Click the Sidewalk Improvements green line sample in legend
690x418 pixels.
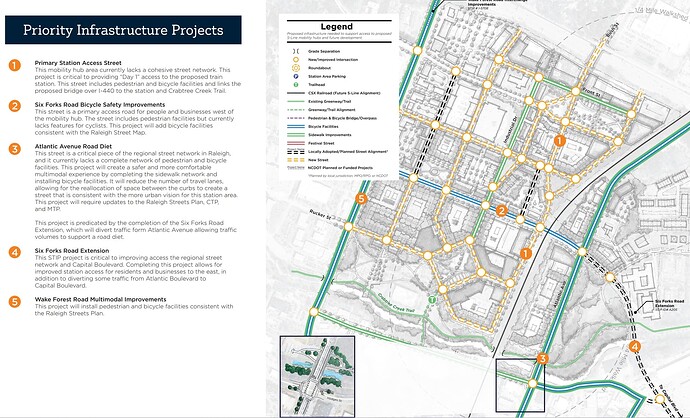[296, 135]
